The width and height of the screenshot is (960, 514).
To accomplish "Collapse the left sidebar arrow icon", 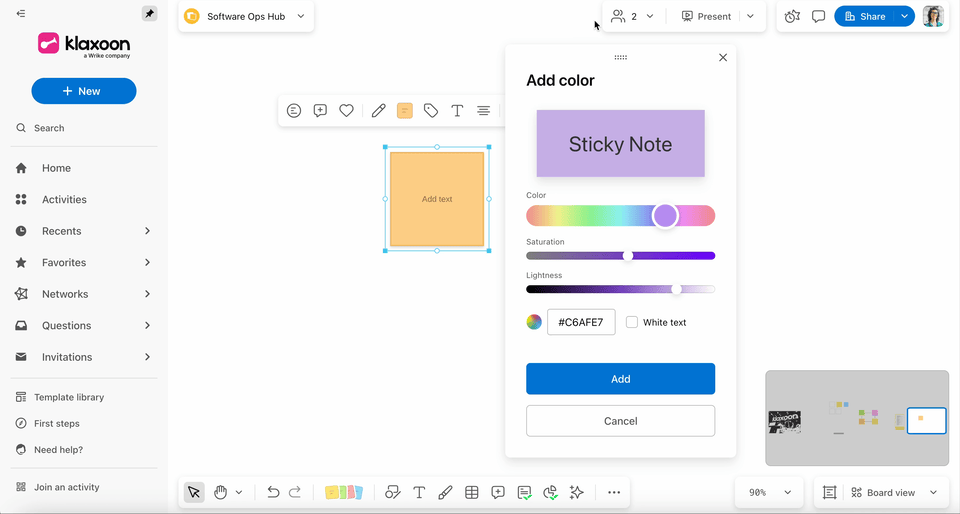I will point(21,13).
